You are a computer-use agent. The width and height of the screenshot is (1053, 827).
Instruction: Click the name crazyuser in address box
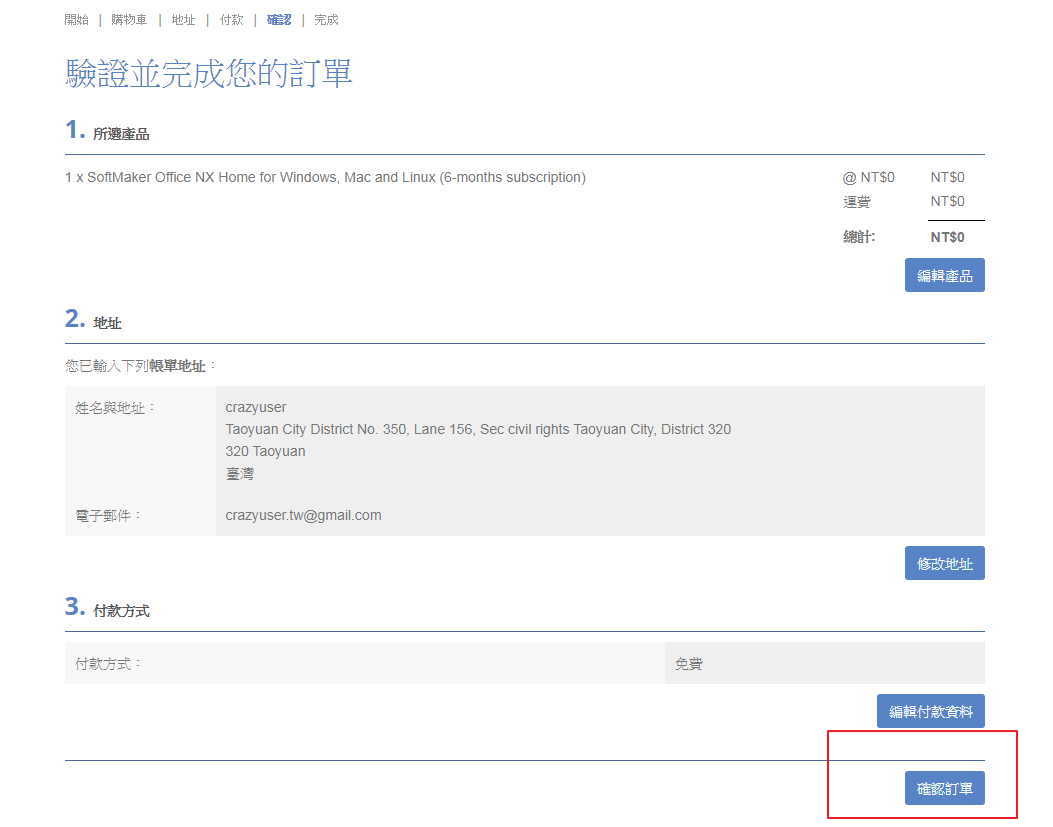[x=255, y=407]
